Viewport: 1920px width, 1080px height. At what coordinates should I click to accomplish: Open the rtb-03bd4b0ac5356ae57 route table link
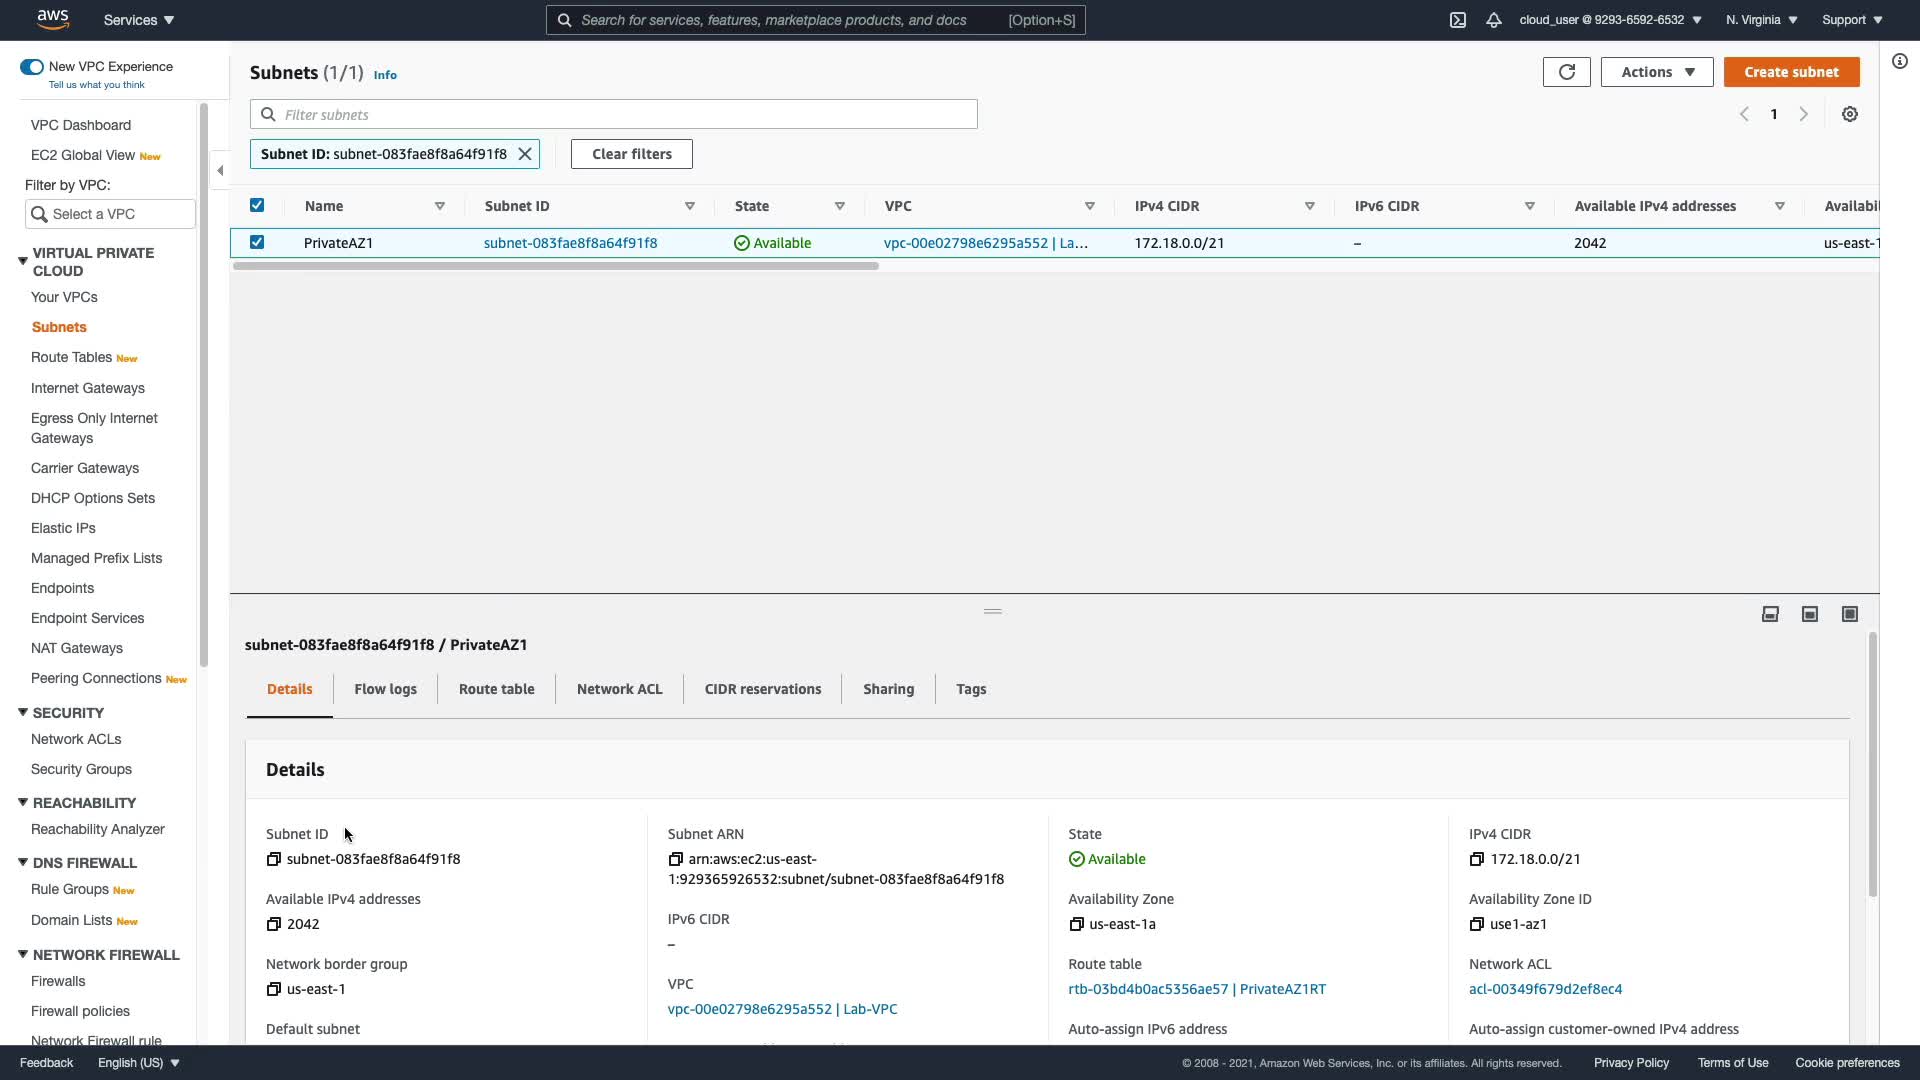[x=1148, y=989]
